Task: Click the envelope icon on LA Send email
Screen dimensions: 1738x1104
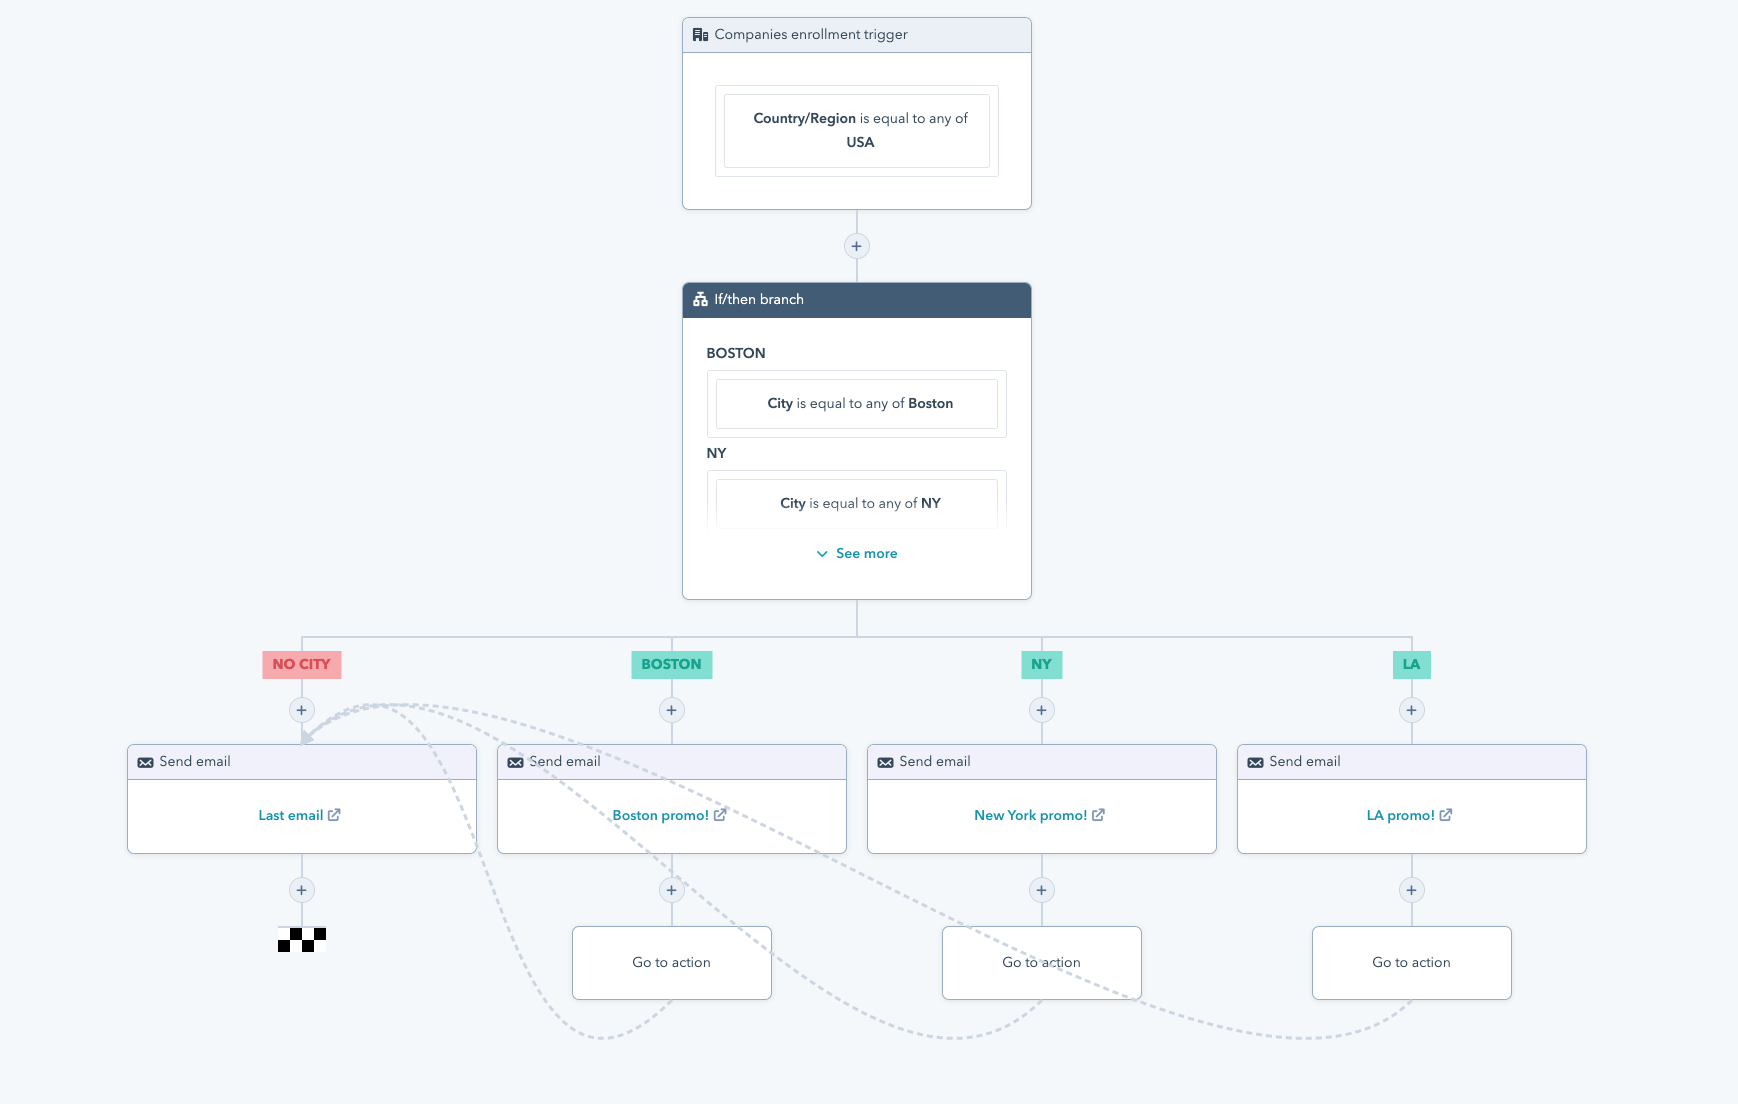Action: [x=1255, y=761]
